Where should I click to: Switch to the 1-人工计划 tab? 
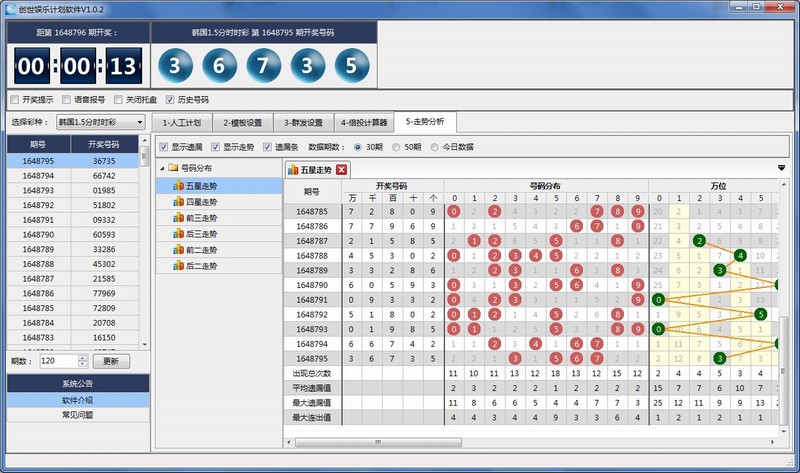pyautogui.click(x=180, y=123)
